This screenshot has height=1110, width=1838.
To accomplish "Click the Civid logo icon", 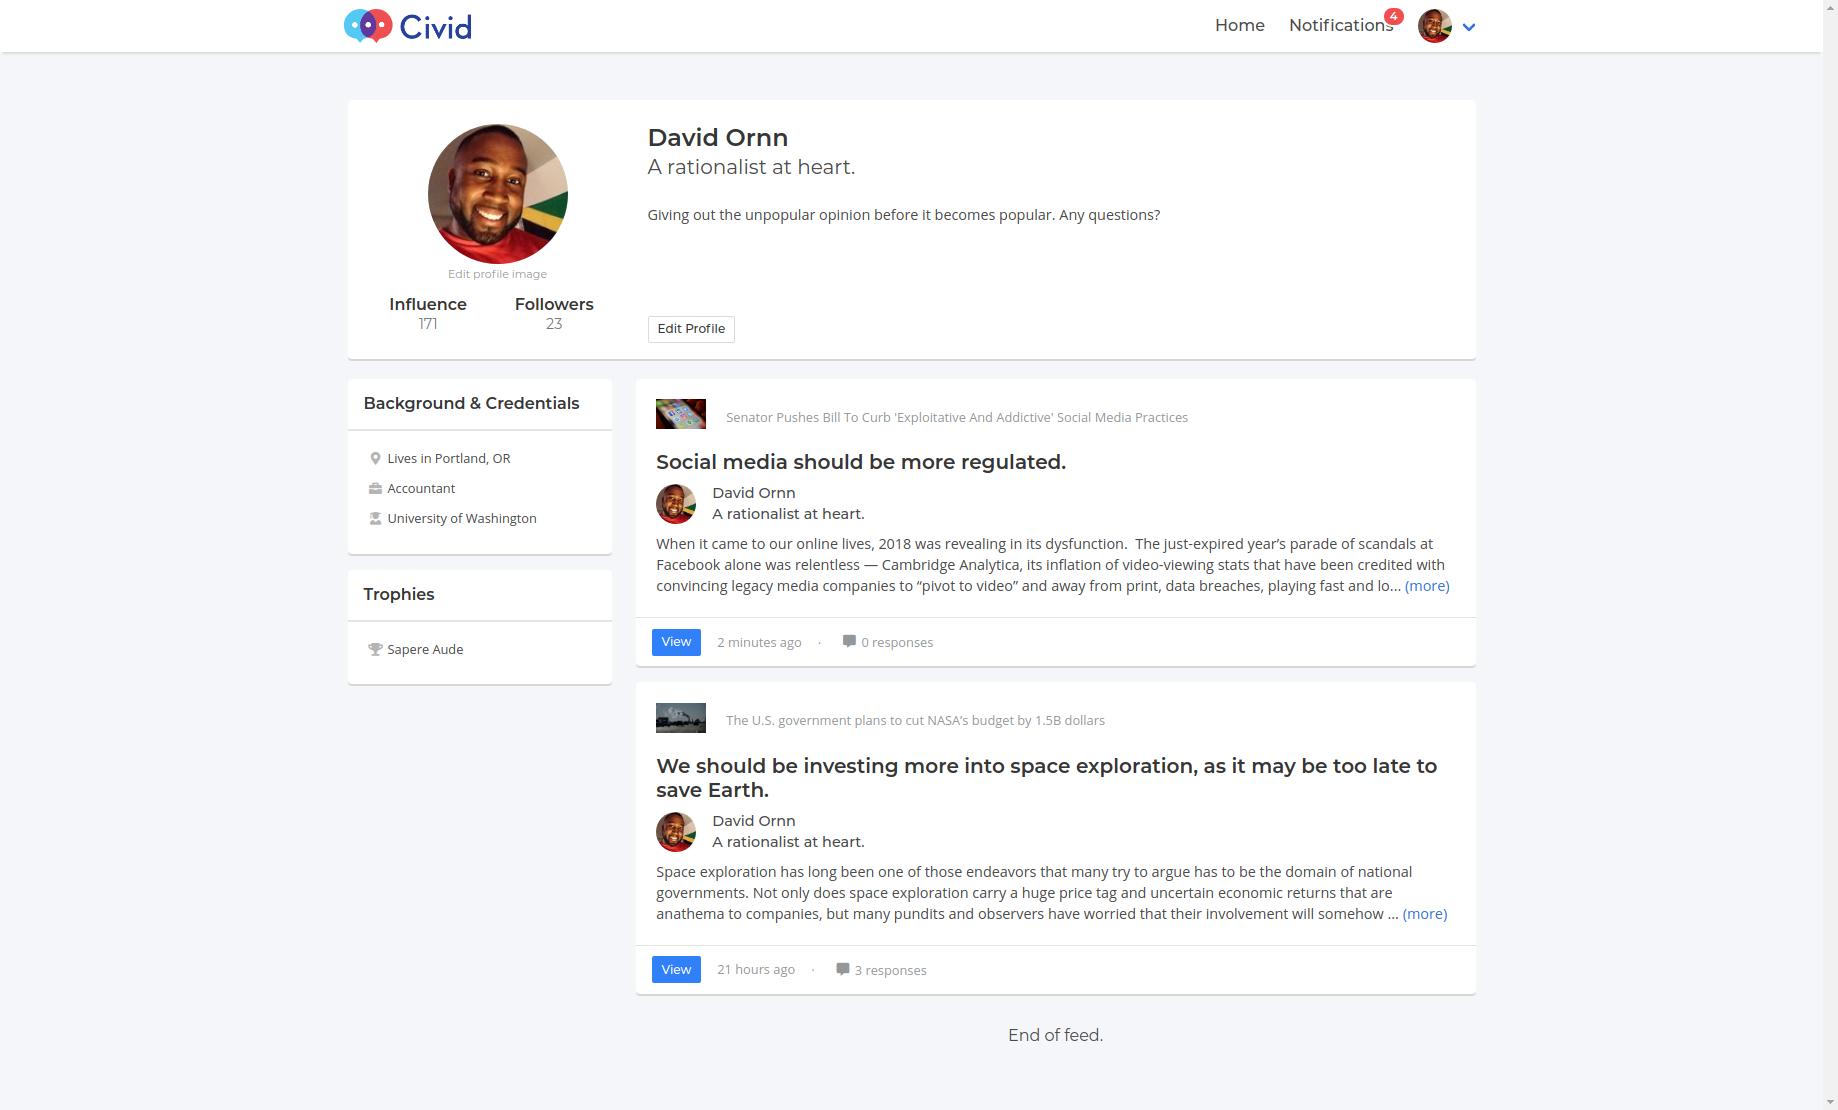I will 368,26.
